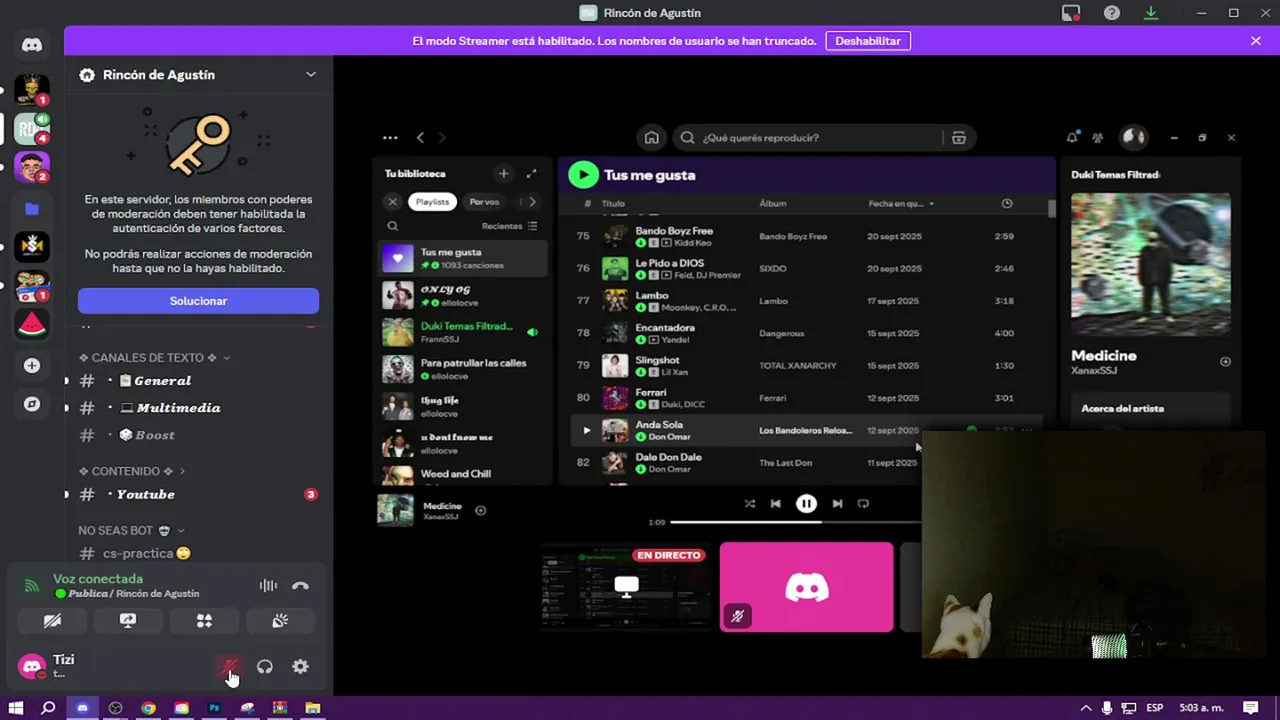1280x720 pixels.
Task: Open Discord user settings gear
Action: tap(300, 667)
